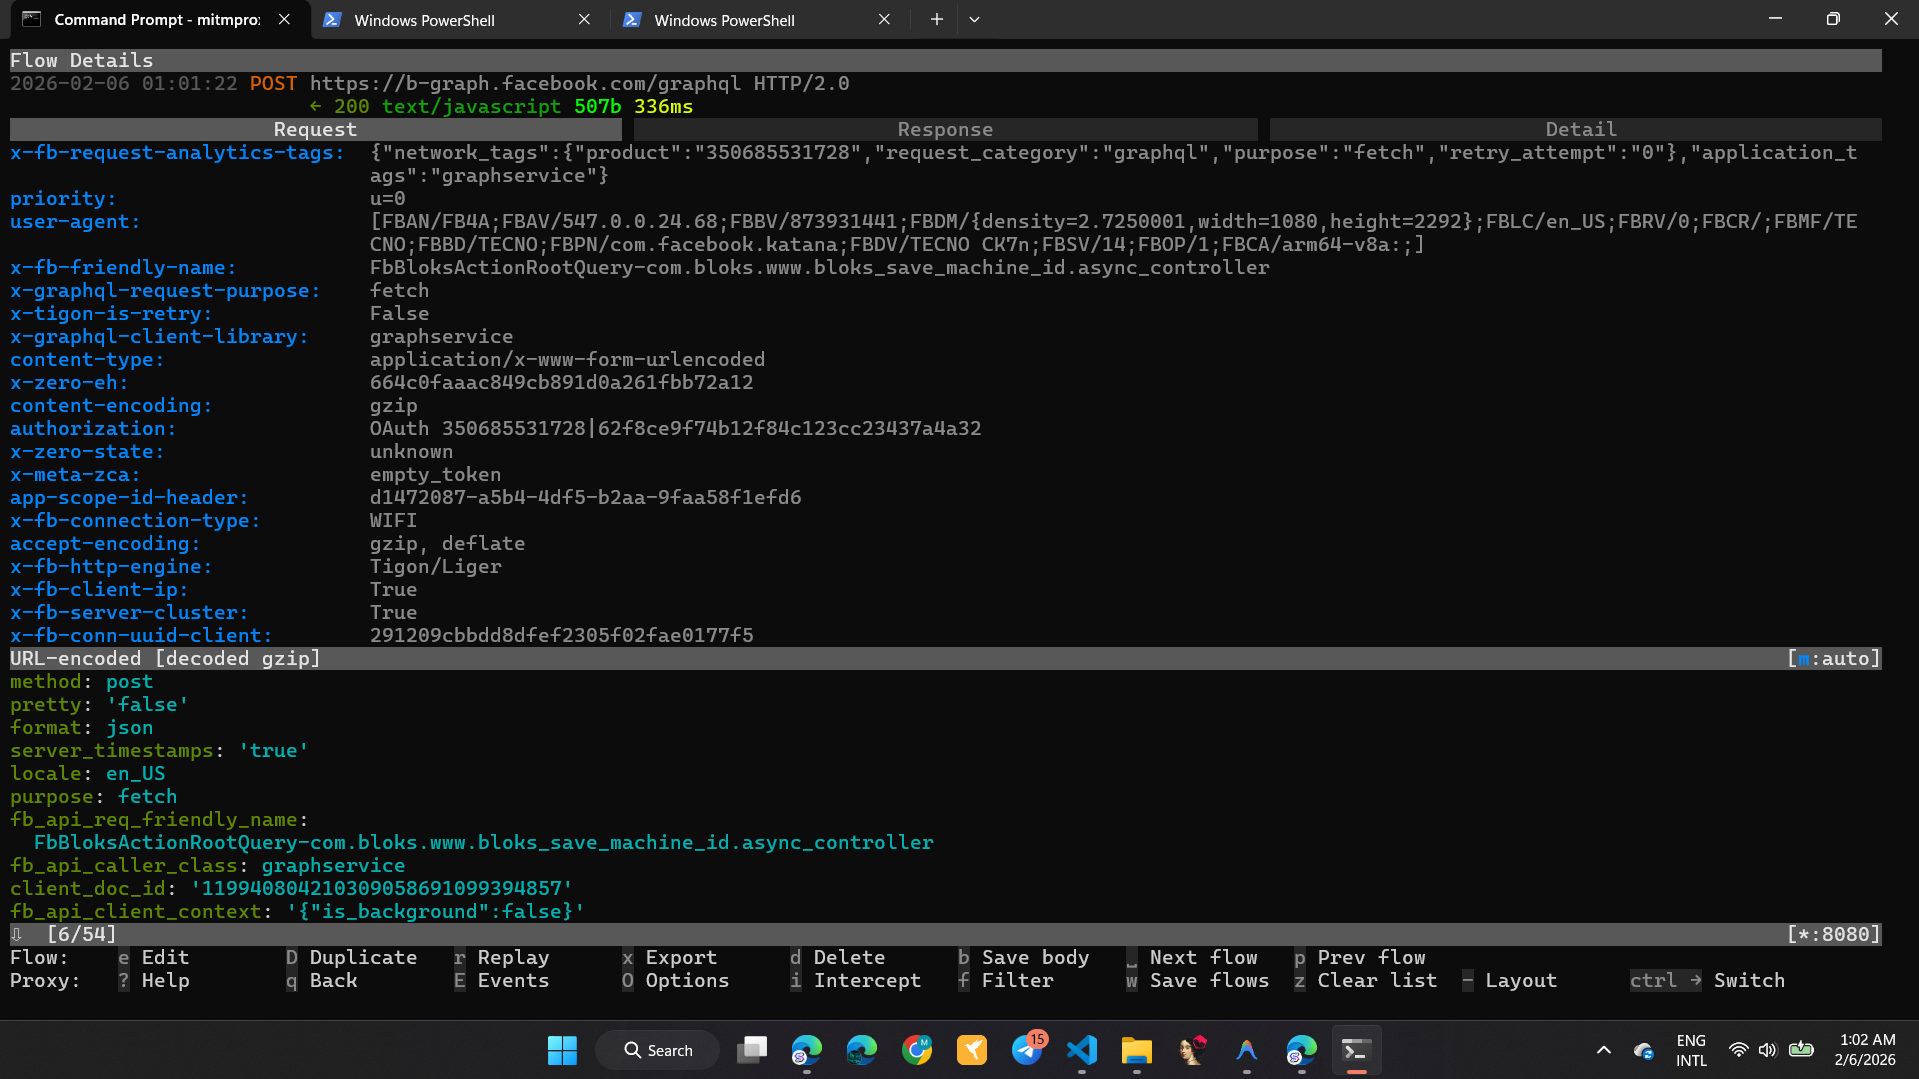
Task: Open a new terminal tab
Action: coord(936,20)
